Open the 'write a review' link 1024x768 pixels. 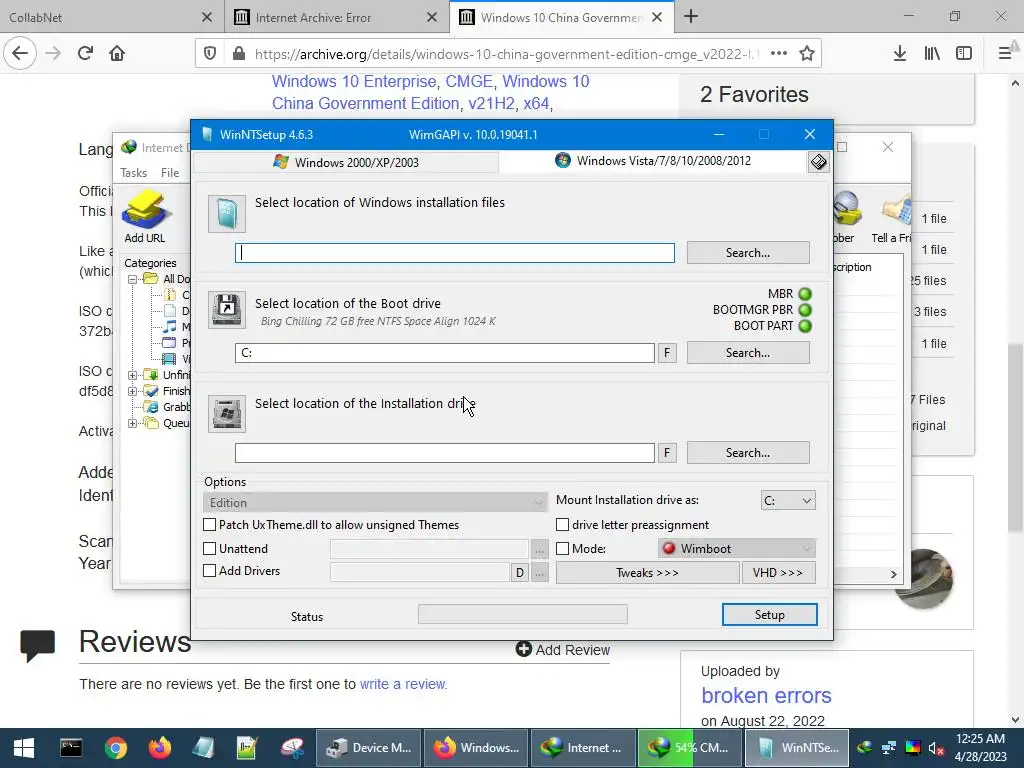click(x=403, y=684)
